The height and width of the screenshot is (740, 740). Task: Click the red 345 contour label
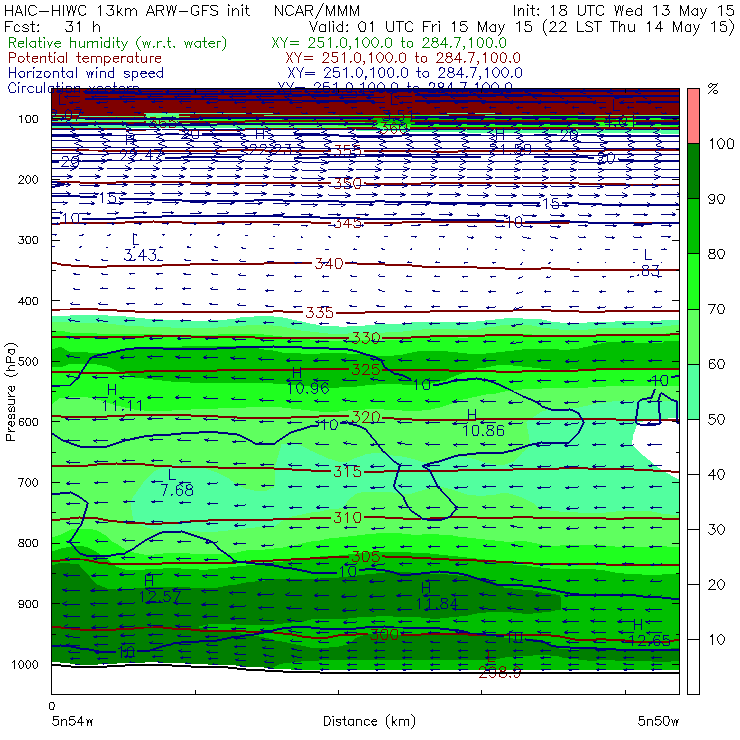(348, 222)
